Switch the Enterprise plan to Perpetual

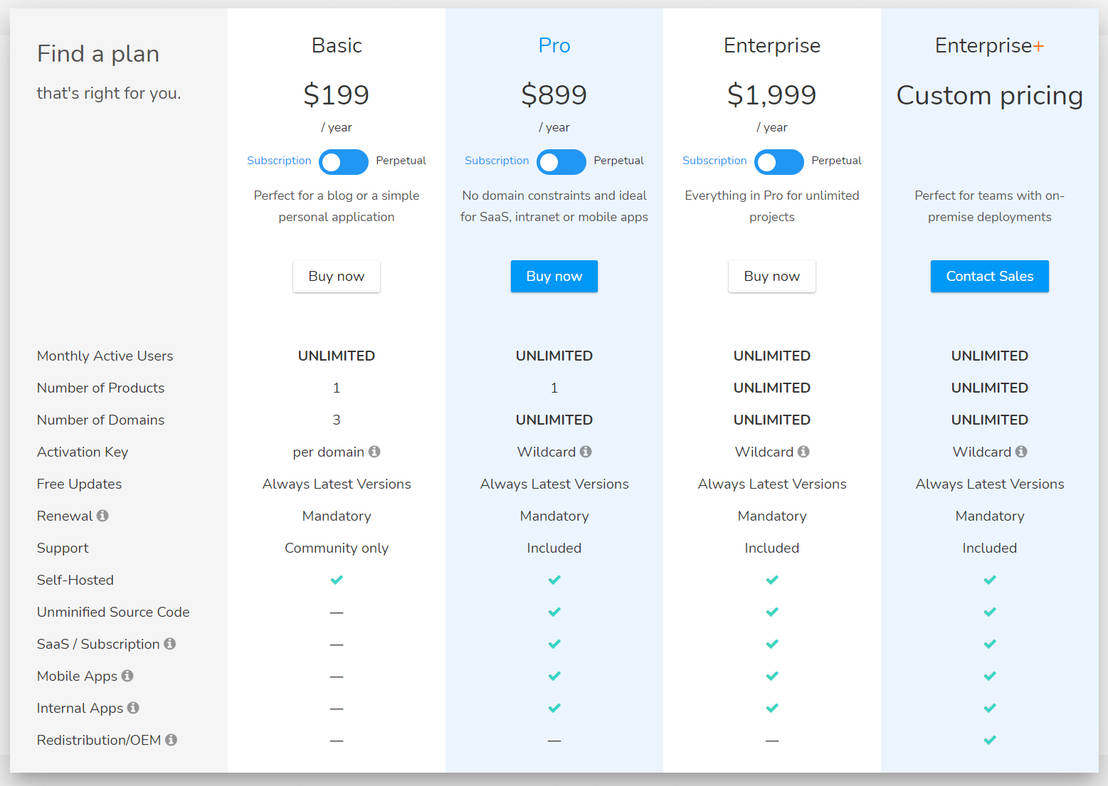[x=779, y=161]
